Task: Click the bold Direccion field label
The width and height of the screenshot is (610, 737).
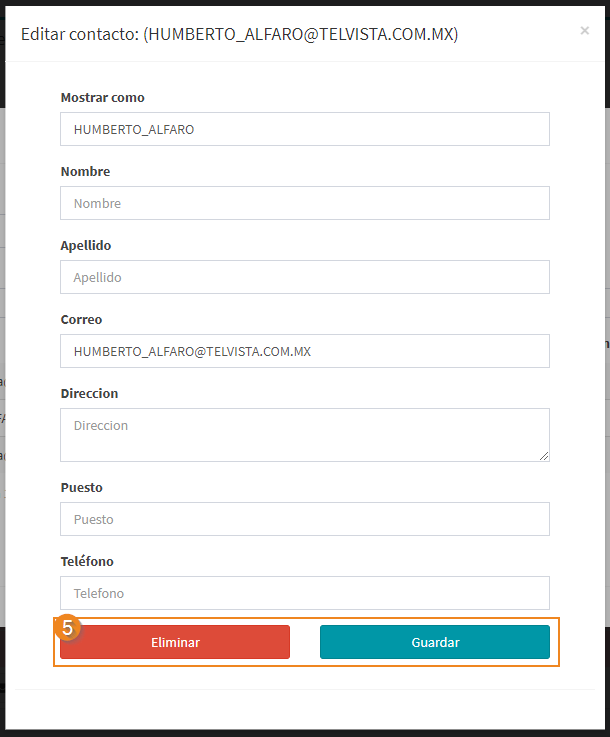Action: 89,393
